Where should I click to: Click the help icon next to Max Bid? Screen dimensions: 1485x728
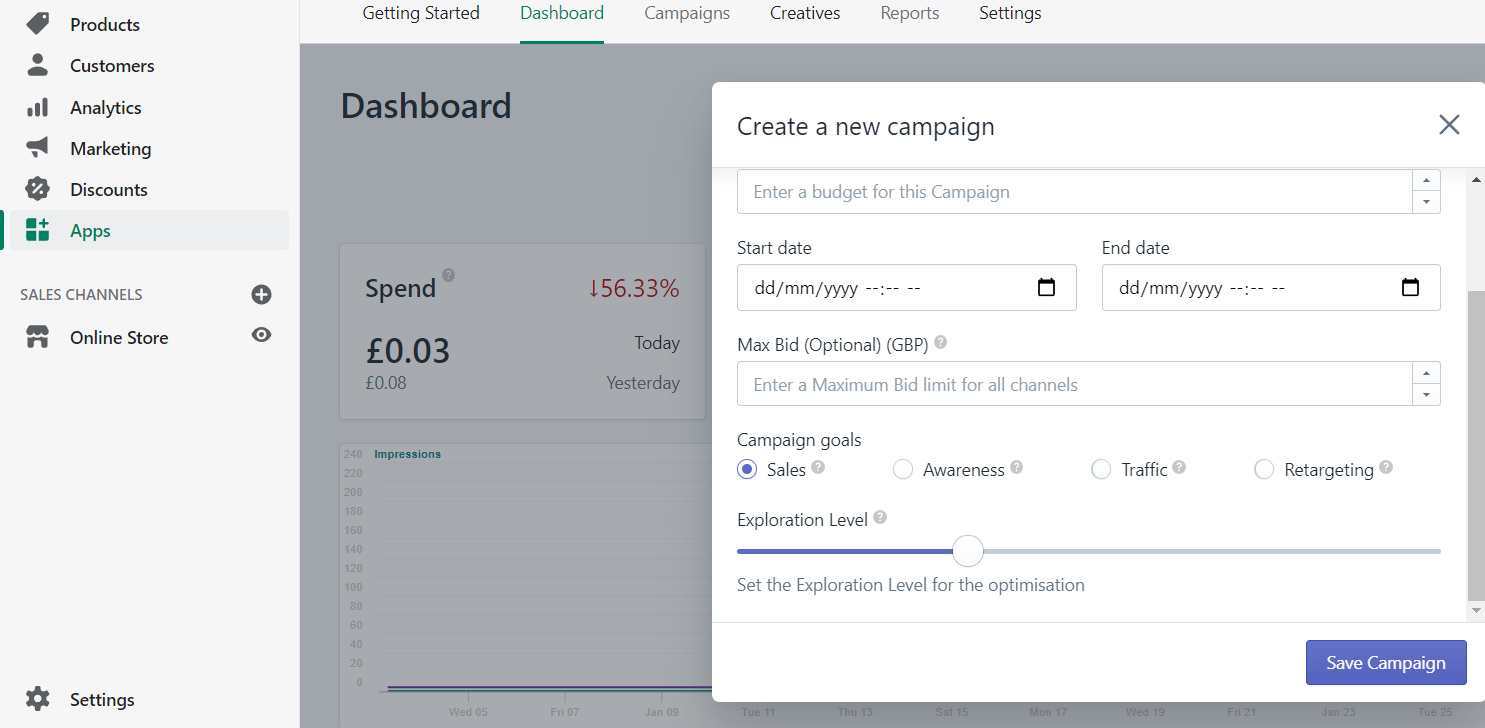[x=939, y=342]
